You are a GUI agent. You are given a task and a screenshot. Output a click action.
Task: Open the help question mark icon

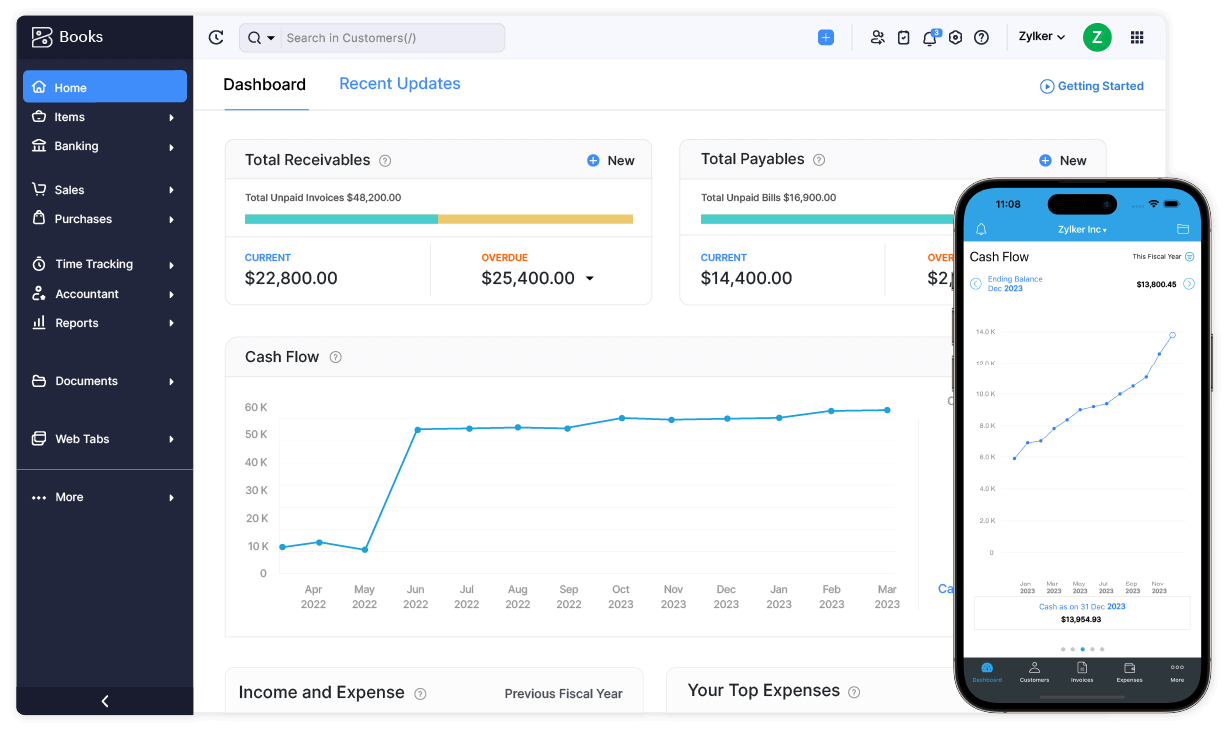(981, 37)
